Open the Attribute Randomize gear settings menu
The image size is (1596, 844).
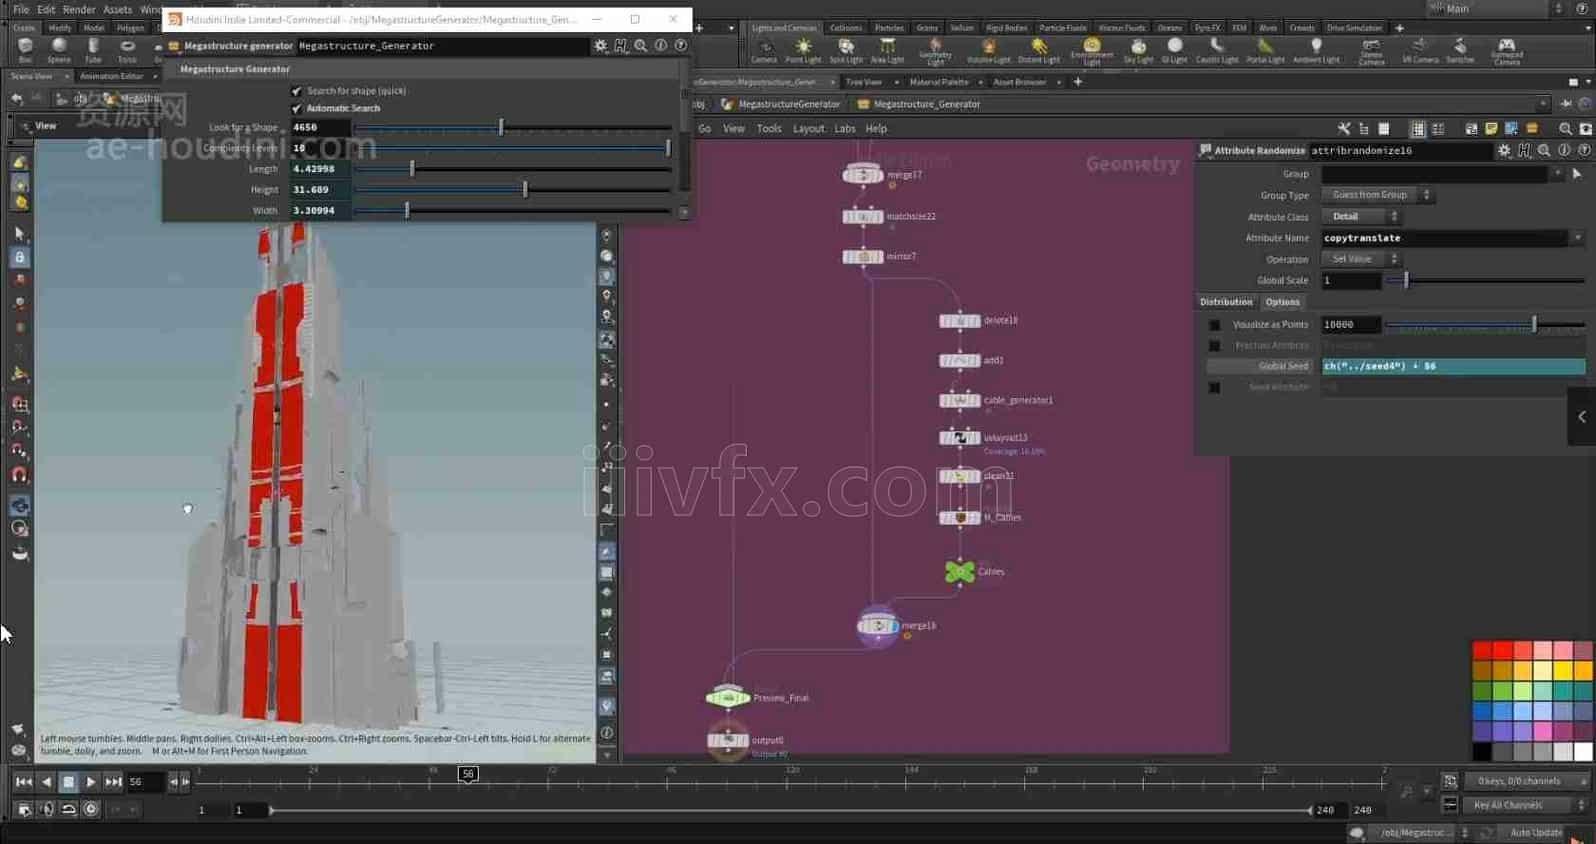click(1504, 150)
